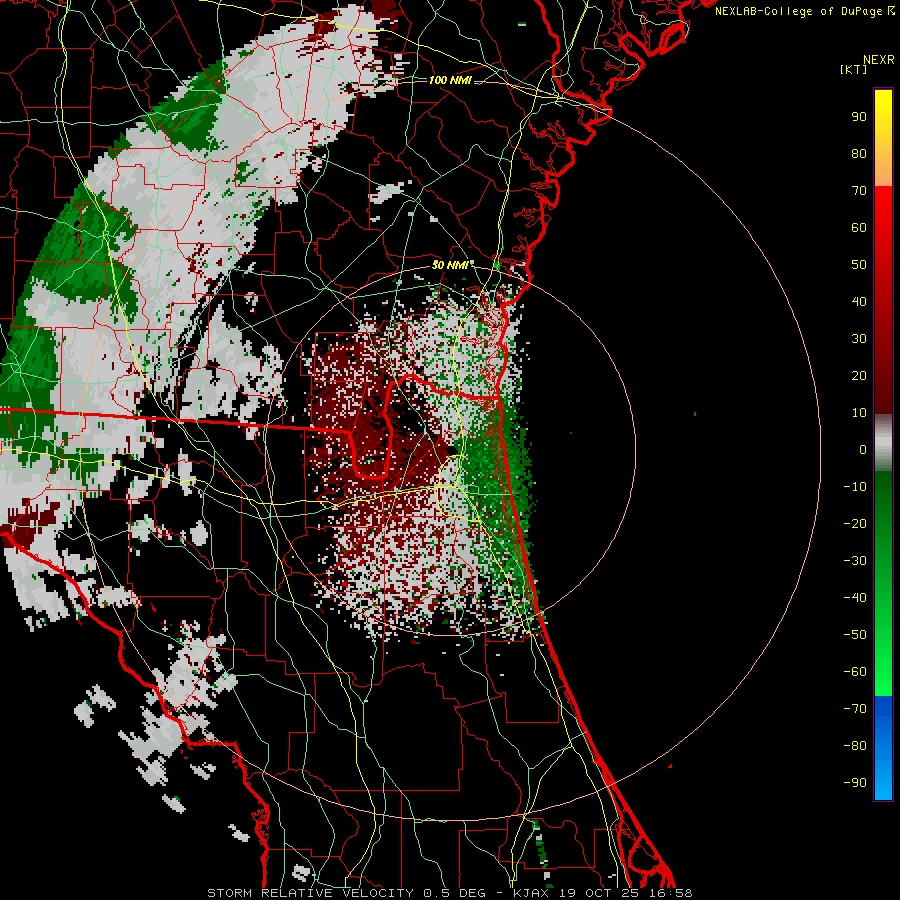Click the '100 NMI' range ring label
Screen dimensions: 900x900
[450, 80]
